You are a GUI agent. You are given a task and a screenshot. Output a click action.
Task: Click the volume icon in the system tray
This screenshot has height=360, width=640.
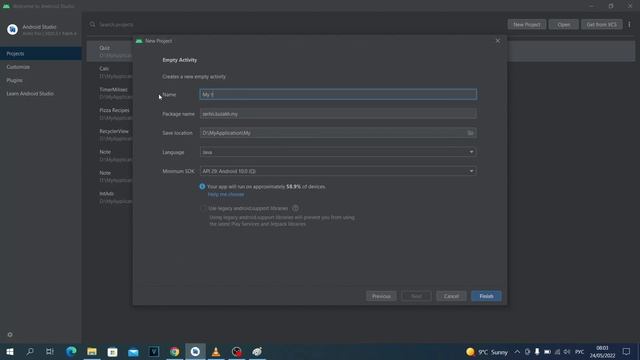(x=567, y=351)
